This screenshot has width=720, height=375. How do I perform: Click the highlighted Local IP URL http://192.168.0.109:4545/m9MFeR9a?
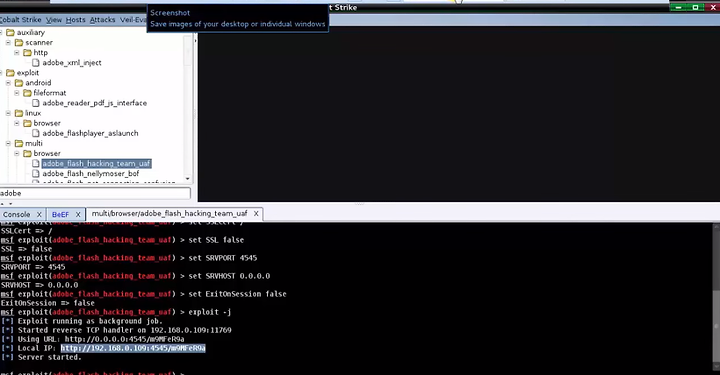(x=133, y=348)
